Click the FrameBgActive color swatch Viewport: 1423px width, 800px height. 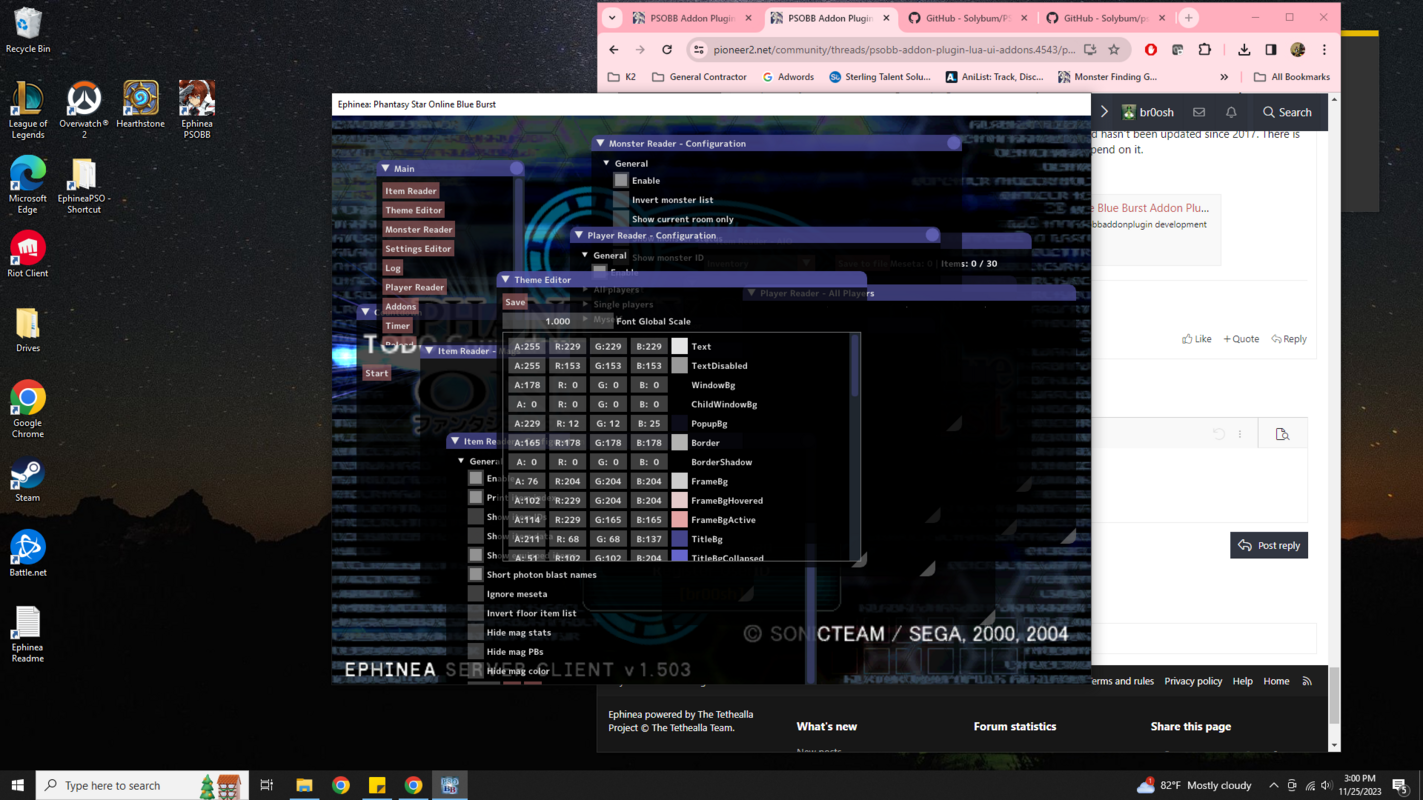point(679,519)
